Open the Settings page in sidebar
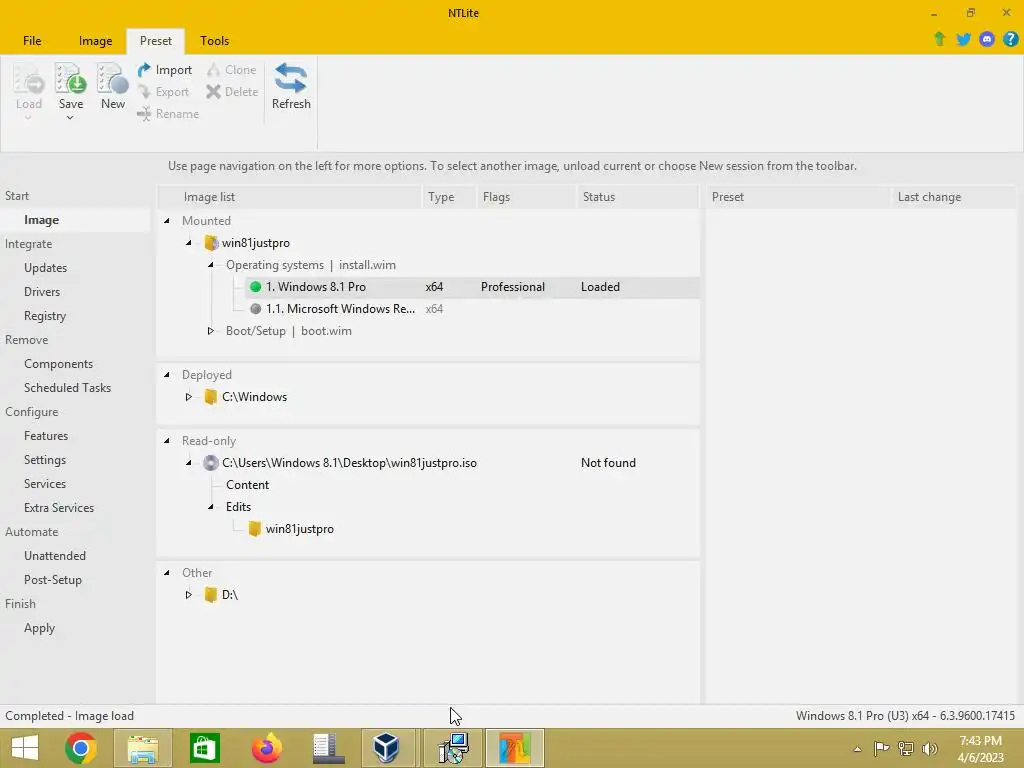 [x=44, y=460]
